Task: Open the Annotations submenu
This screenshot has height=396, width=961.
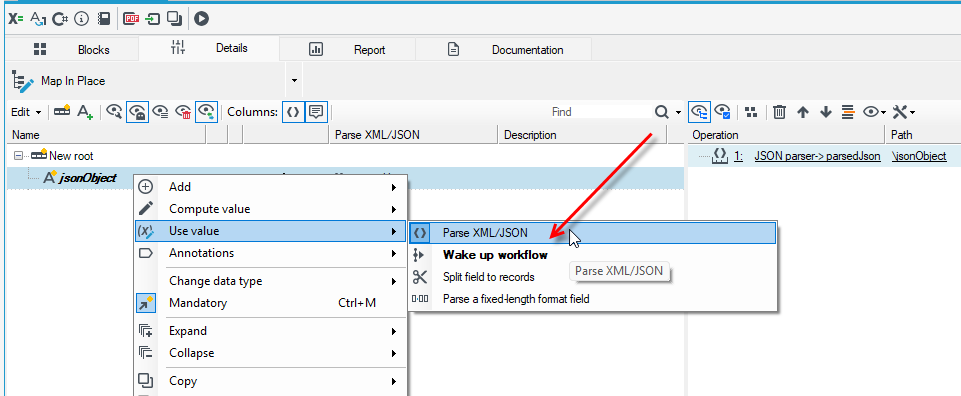Action: click(270, 253)
